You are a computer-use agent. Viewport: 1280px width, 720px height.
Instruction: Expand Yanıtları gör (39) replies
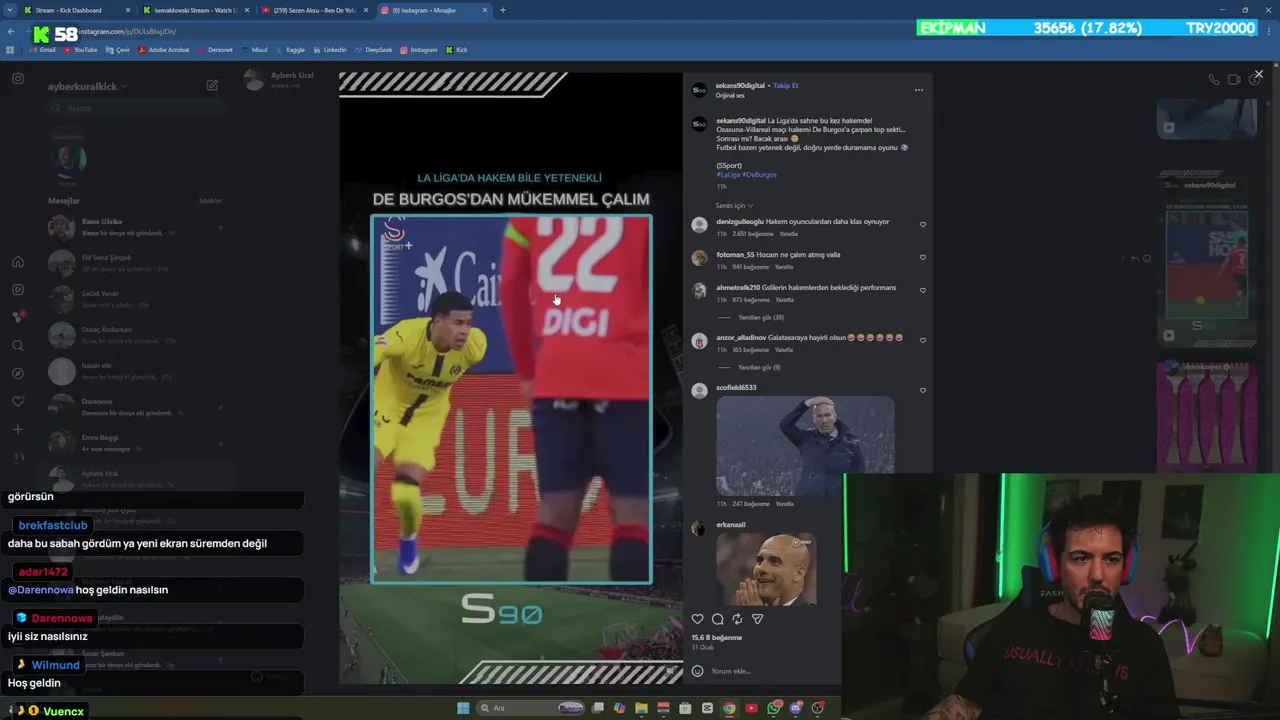pos(760,317)
